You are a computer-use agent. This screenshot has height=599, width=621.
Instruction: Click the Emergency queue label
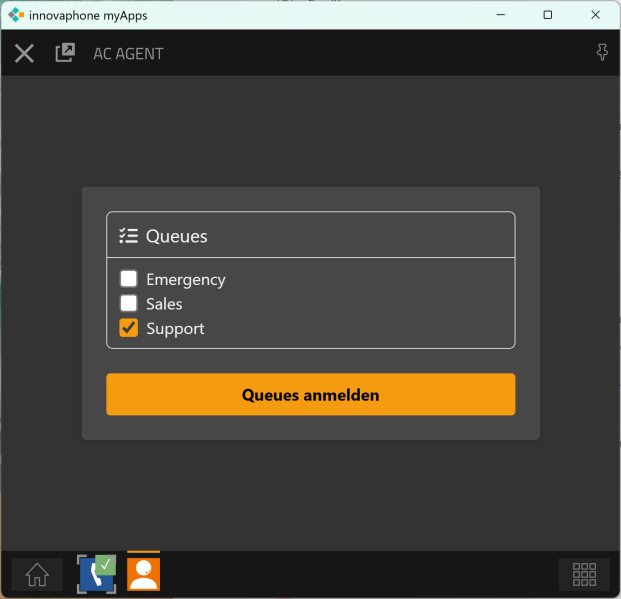click(x=186, y=279)
